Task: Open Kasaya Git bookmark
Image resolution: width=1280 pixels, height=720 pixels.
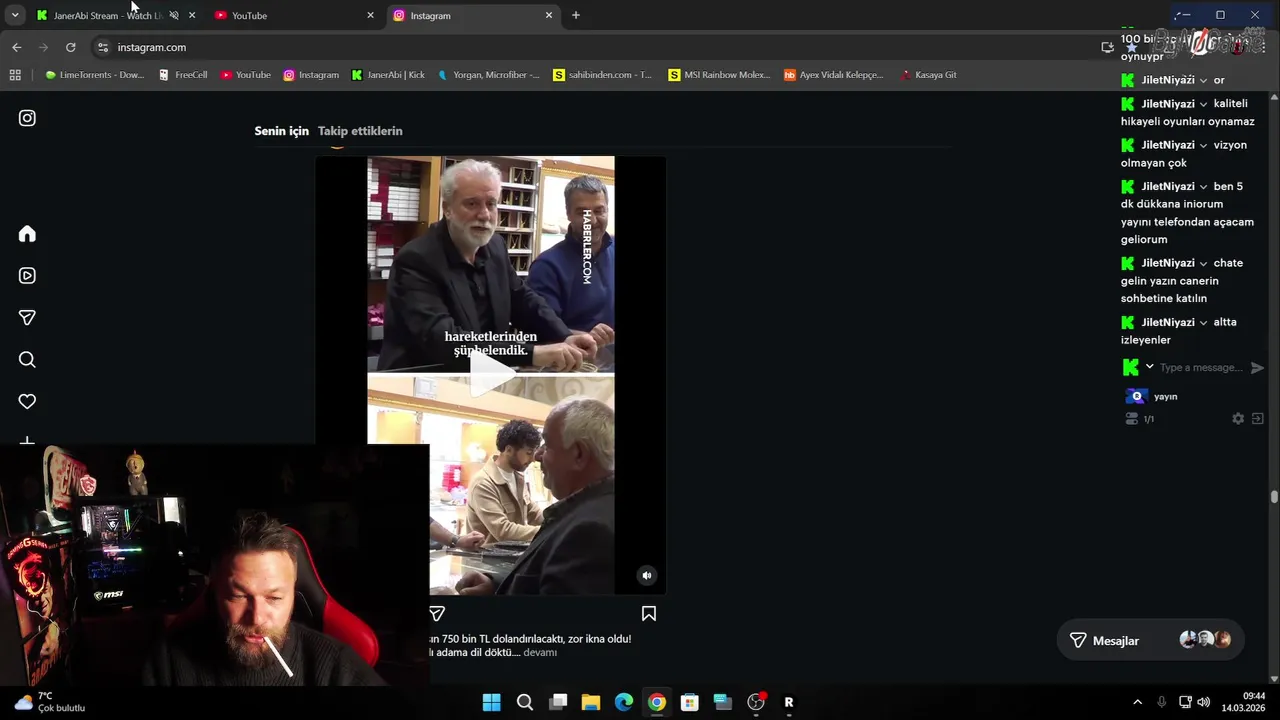Action: click(x=929, y=75)
